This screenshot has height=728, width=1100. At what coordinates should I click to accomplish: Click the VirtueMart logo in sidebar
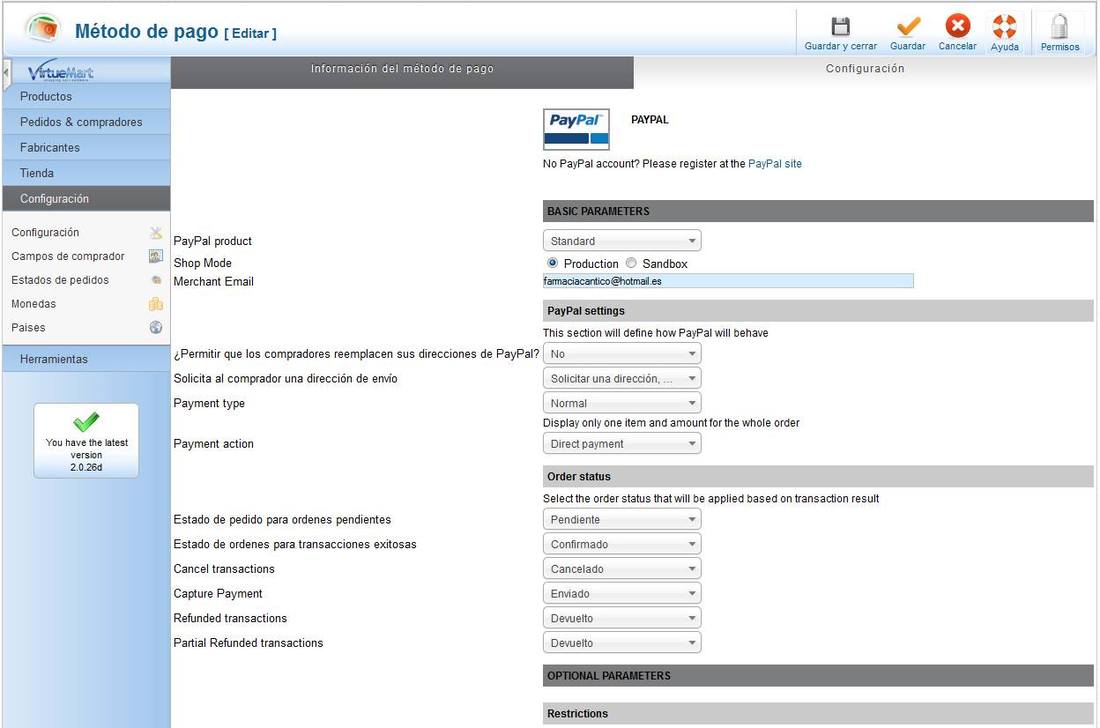[60, 72]
